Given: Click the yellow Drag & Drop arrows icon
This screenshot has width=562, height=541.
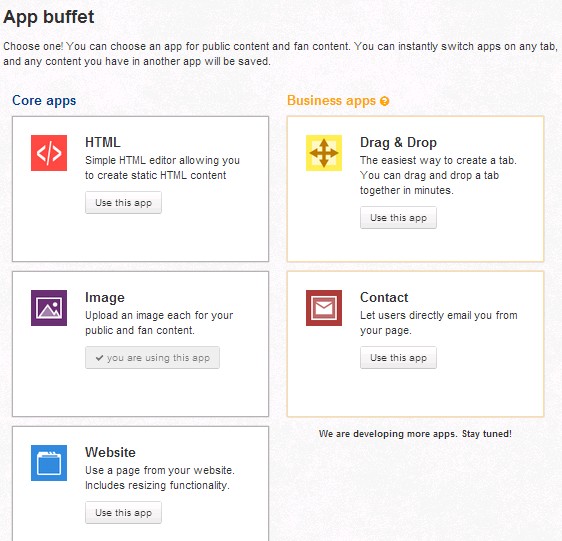Looking at the screenshot, I should click(324, 153).
